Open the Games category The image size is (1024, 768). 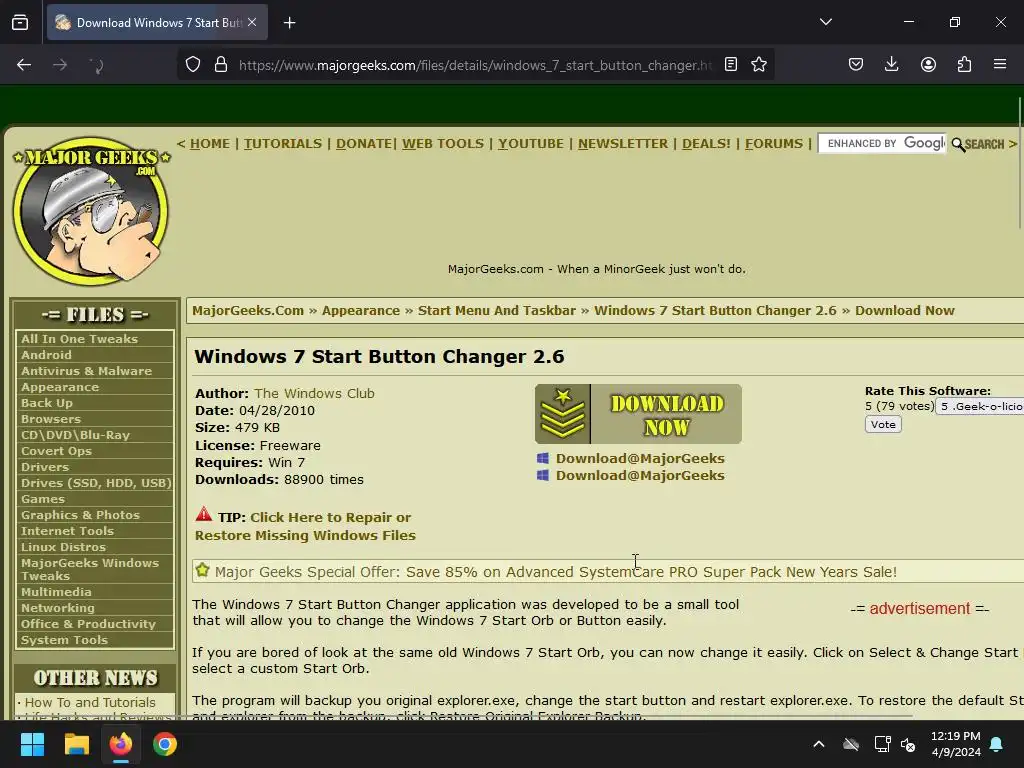pyautogui.click(x=42, y=499)
